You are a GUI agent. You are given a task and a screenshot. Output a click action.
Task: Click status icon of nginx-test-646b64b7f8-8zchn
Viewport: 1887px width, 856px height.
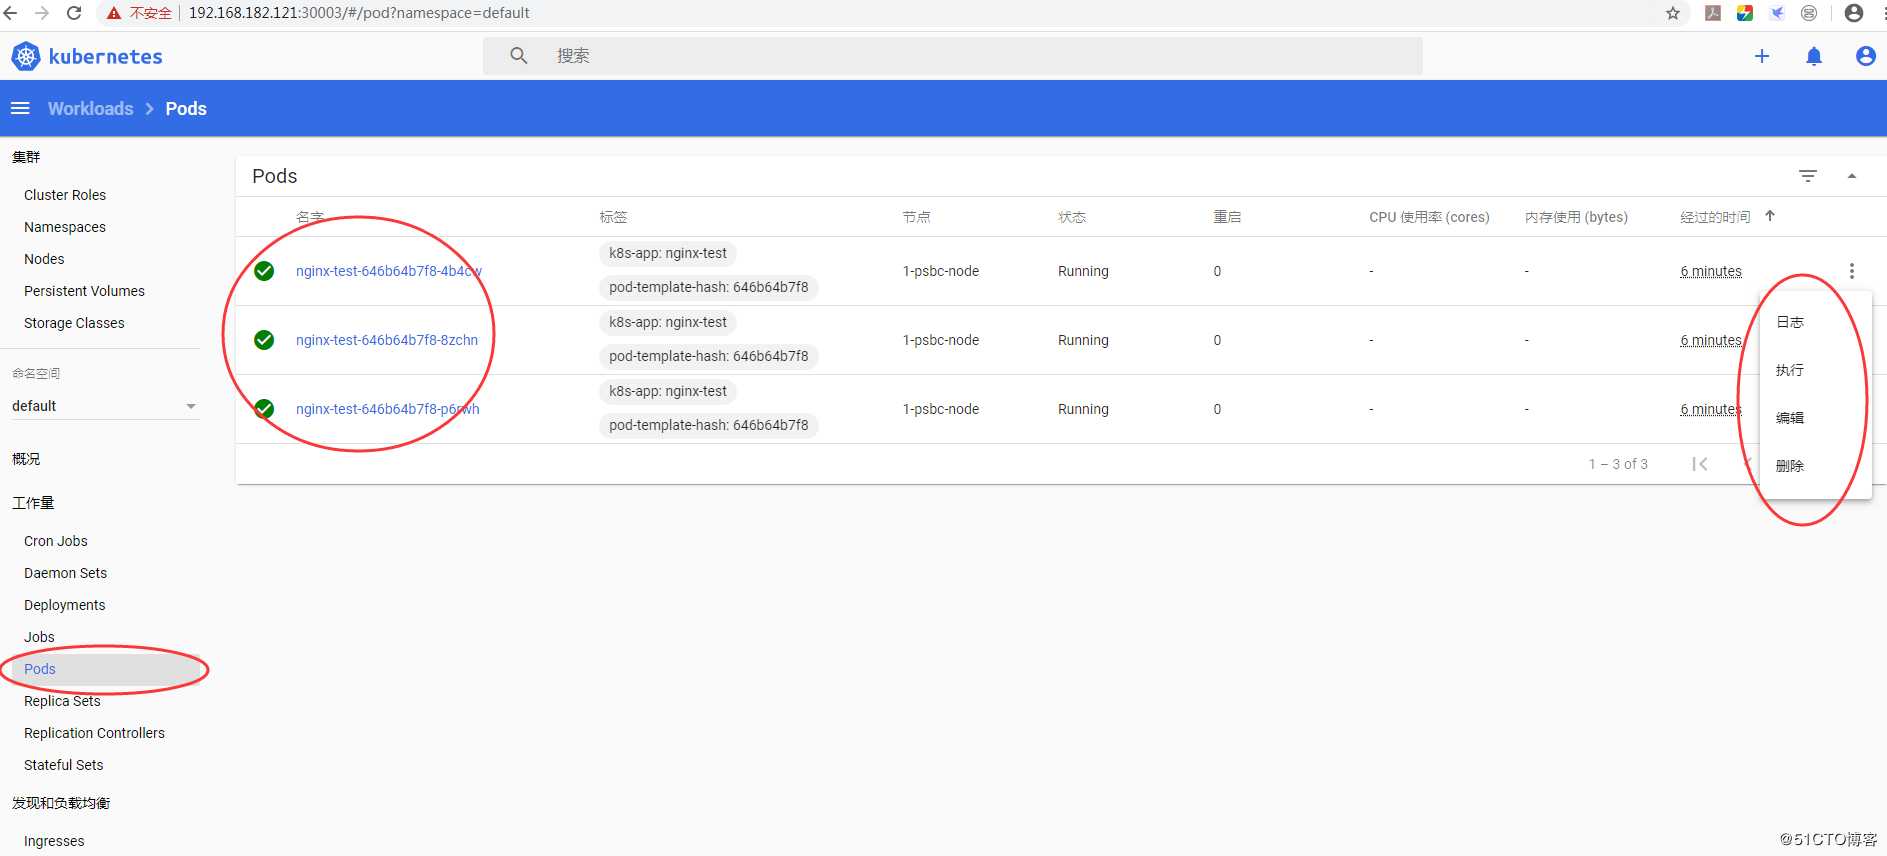click(264, 340)
